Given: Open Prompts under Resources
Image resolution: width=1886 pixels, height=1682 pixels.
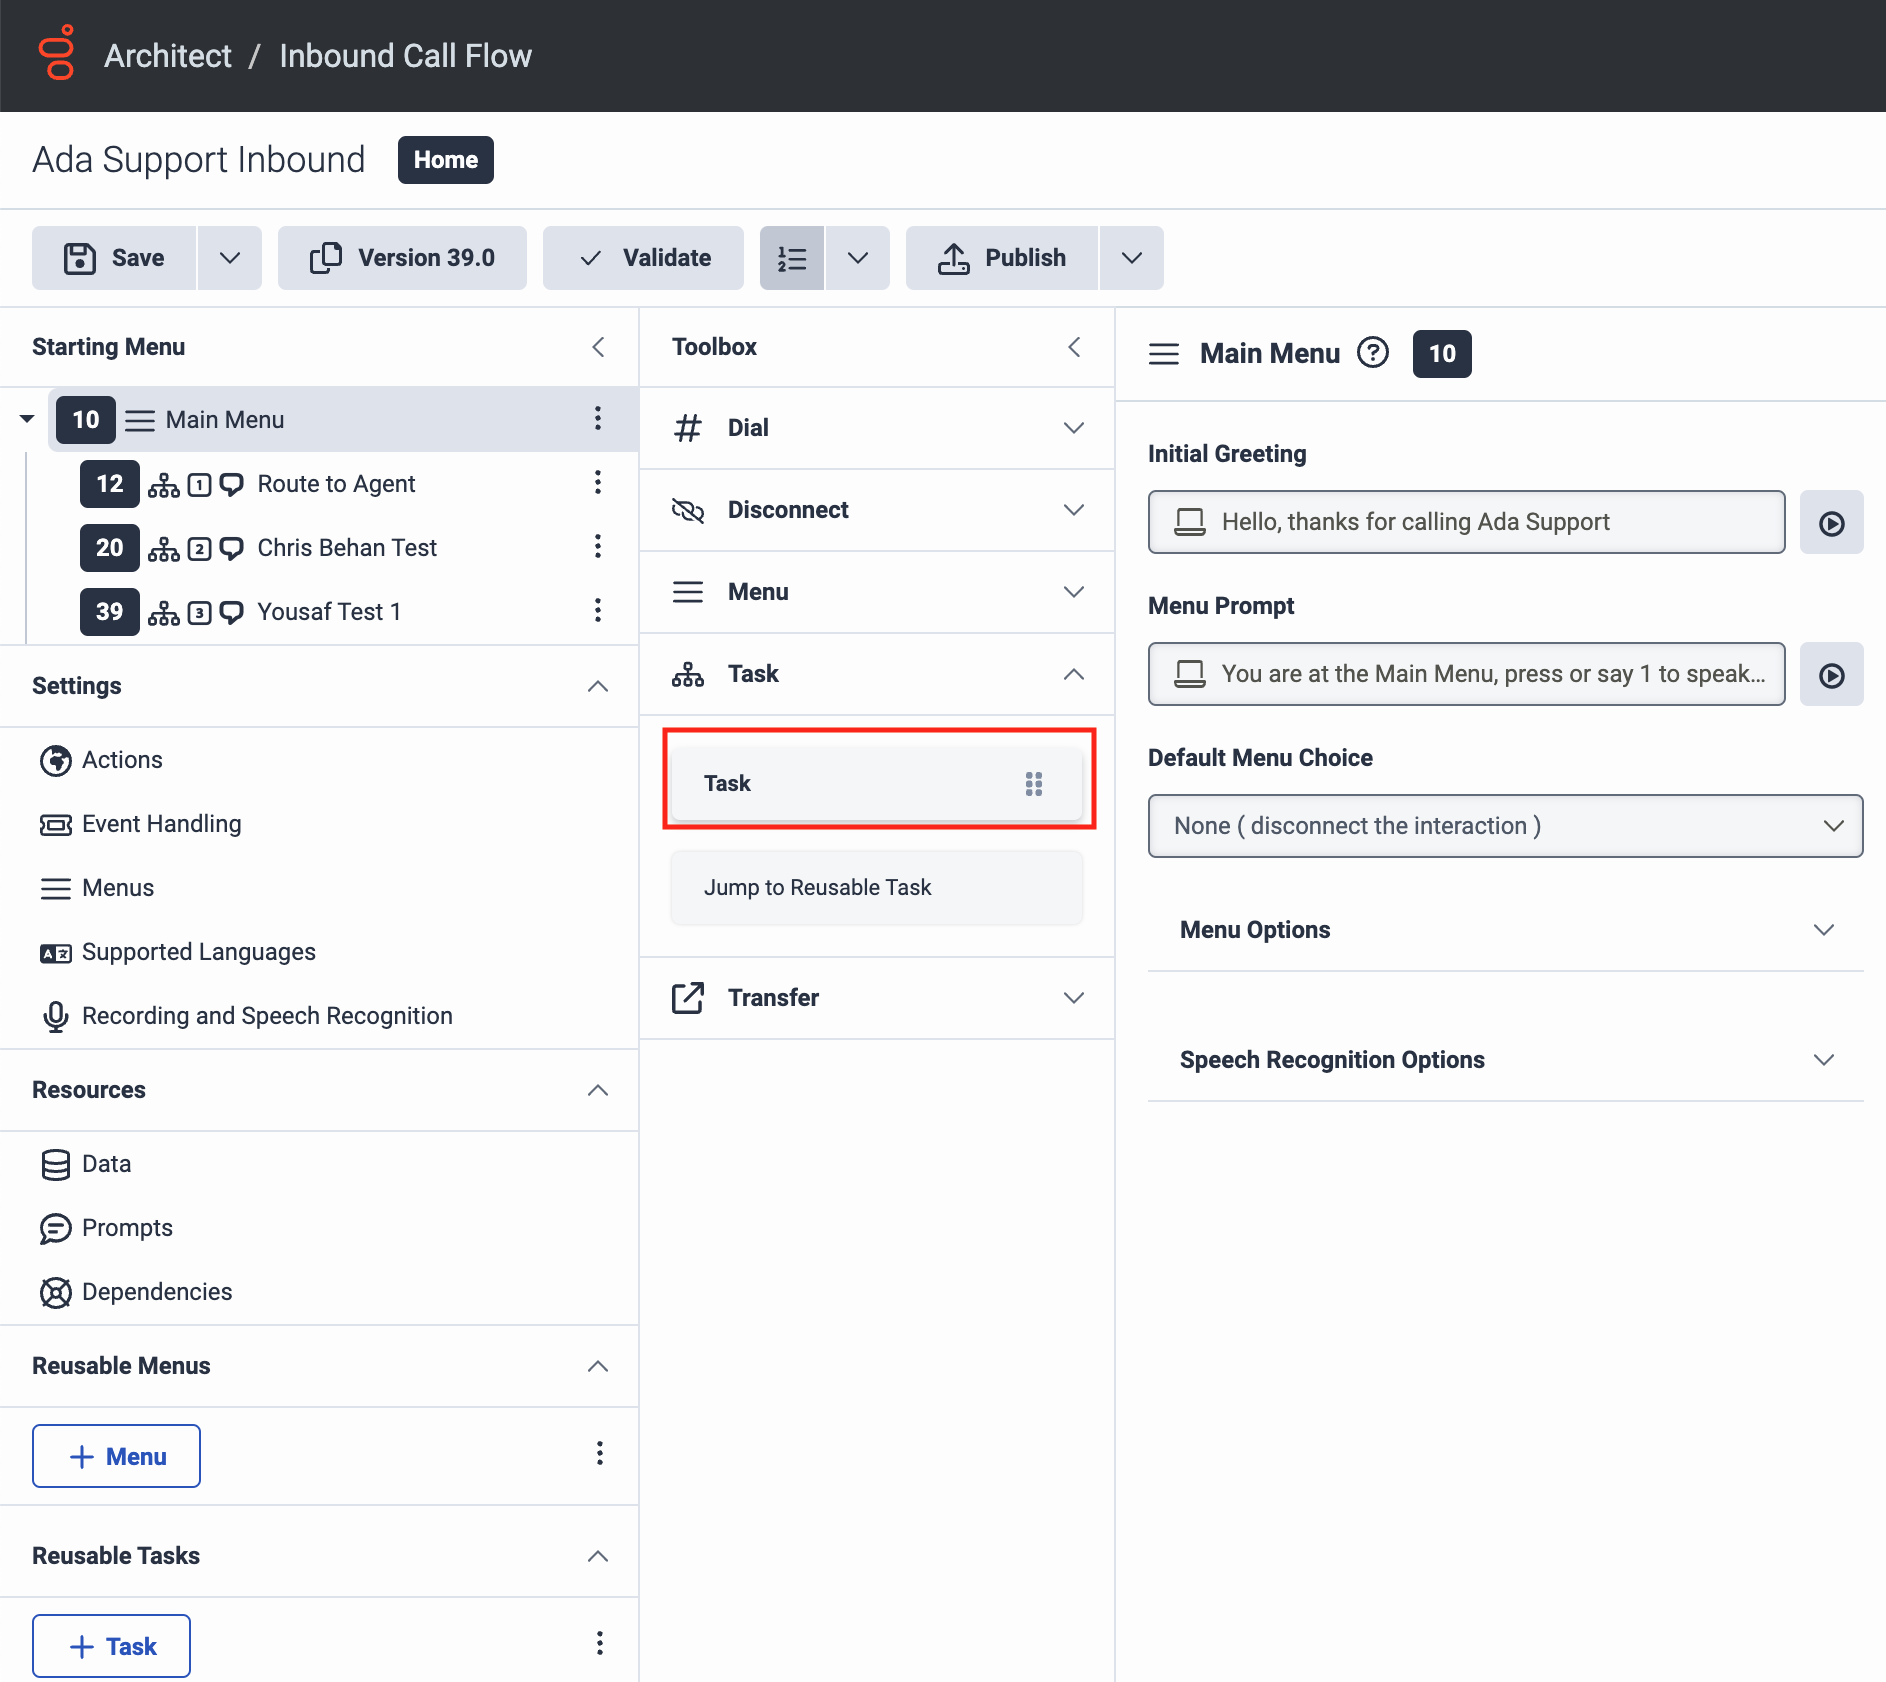Looking at the screenshot, I should 127,1228.
